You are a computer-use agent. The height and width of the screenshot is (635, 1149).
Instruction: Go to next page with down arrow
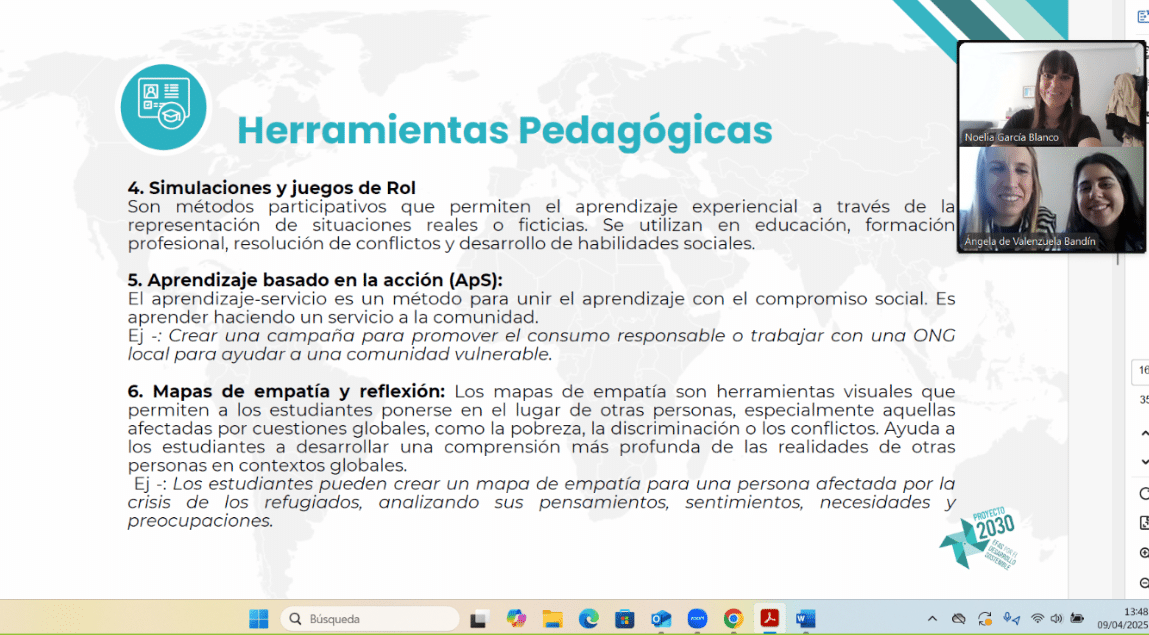[1144, 462]
